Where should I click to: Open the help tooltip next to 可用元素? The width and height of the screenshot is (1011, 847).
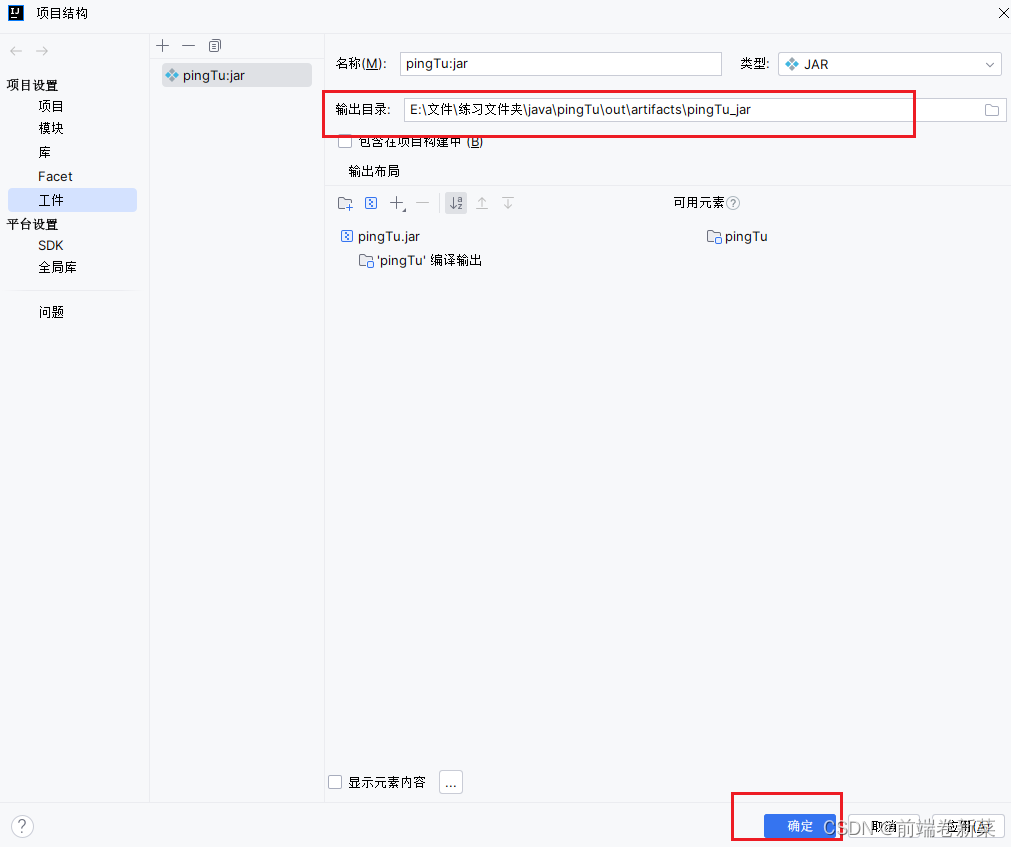tap(734, 203)
